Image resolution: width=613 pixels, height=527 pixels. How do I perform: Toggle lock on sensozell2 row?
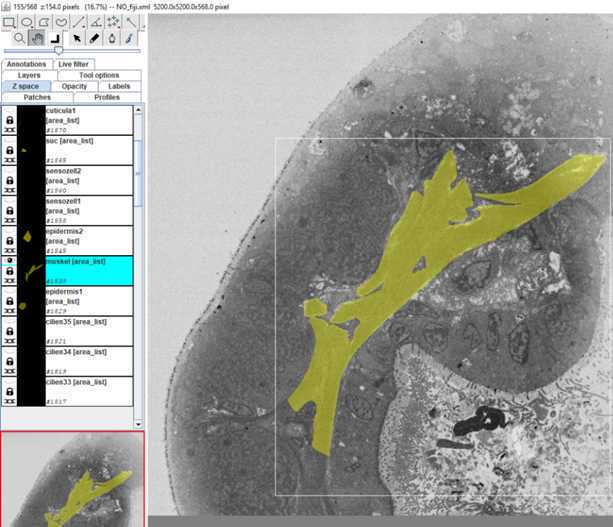click(x=10, y=180)
